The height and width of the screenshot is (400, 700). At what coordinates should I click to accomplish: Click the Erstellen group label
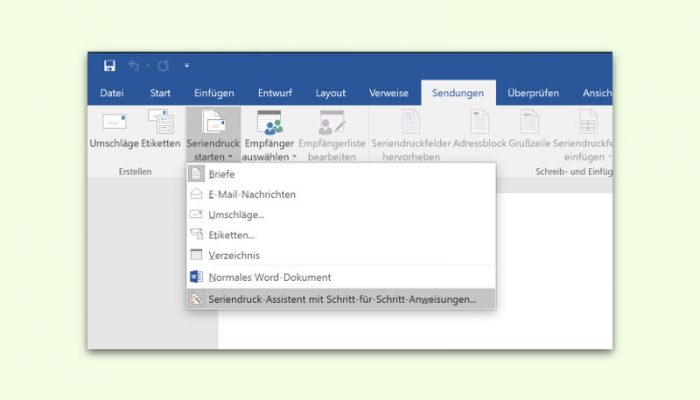point(135,171)
